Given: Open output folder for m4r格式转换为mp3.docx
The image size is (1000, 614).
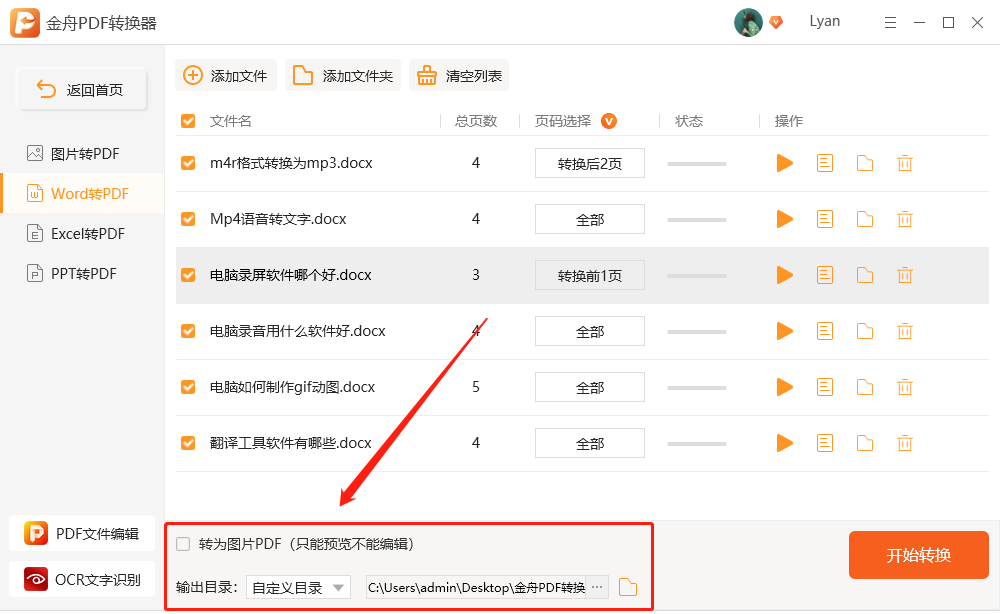Looking at the screenshot, I should tap(865, 163).
